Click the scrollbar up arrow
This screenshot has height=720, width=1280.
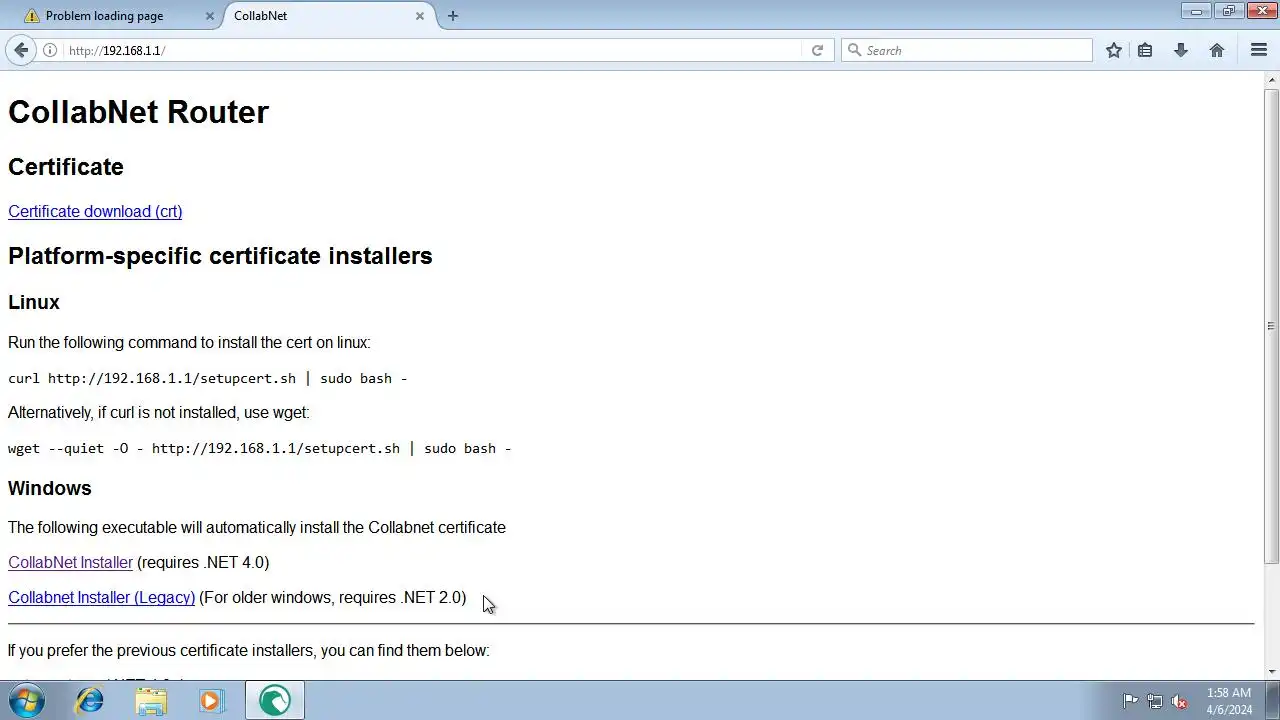[x=1271, y=79]
